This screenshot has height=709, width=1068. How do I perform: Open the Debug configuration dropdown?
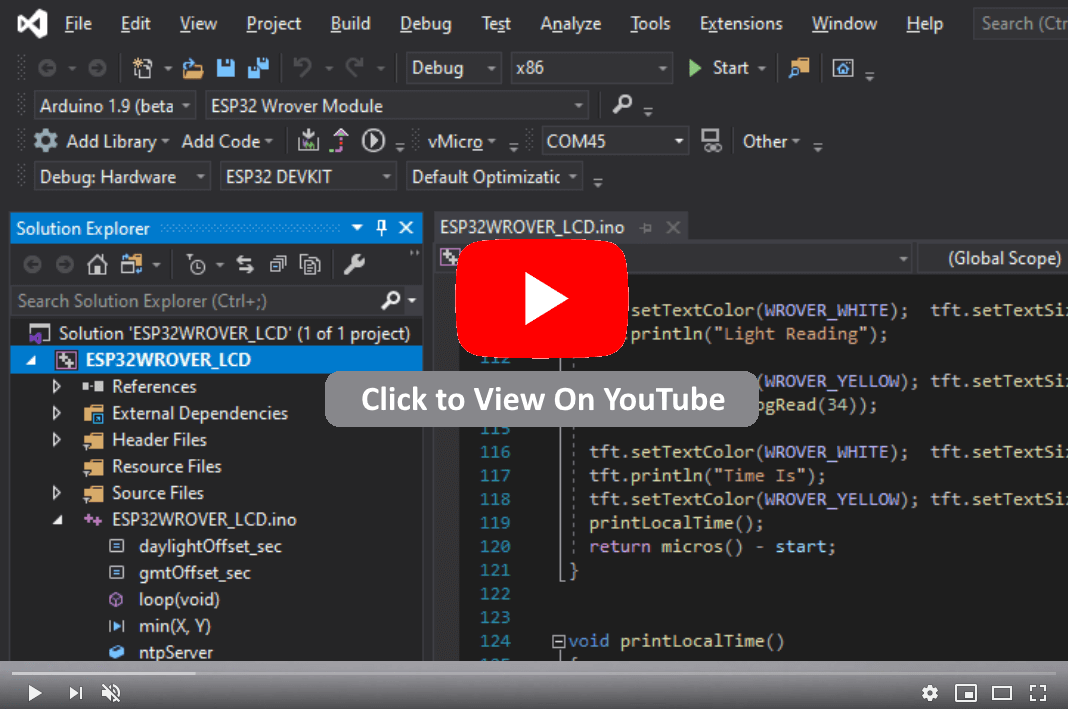[x=454, y=68]
